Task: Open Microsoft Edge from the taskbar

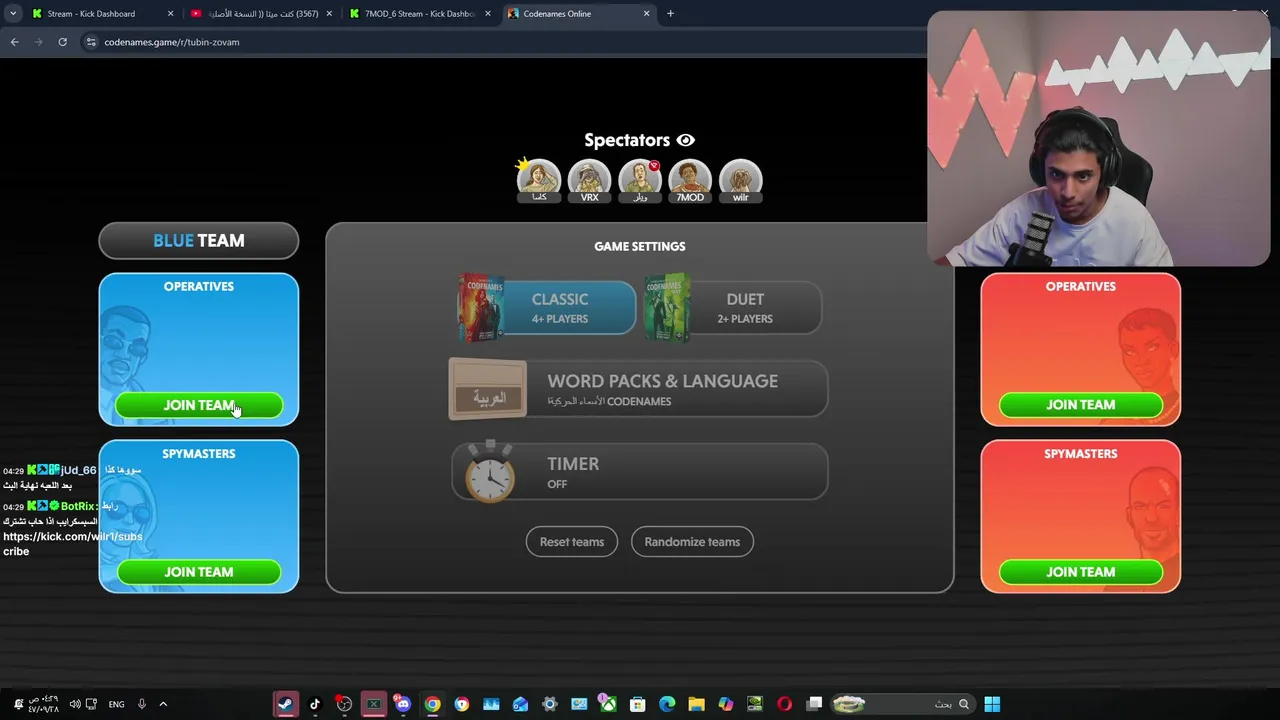Action: (667, 704)
